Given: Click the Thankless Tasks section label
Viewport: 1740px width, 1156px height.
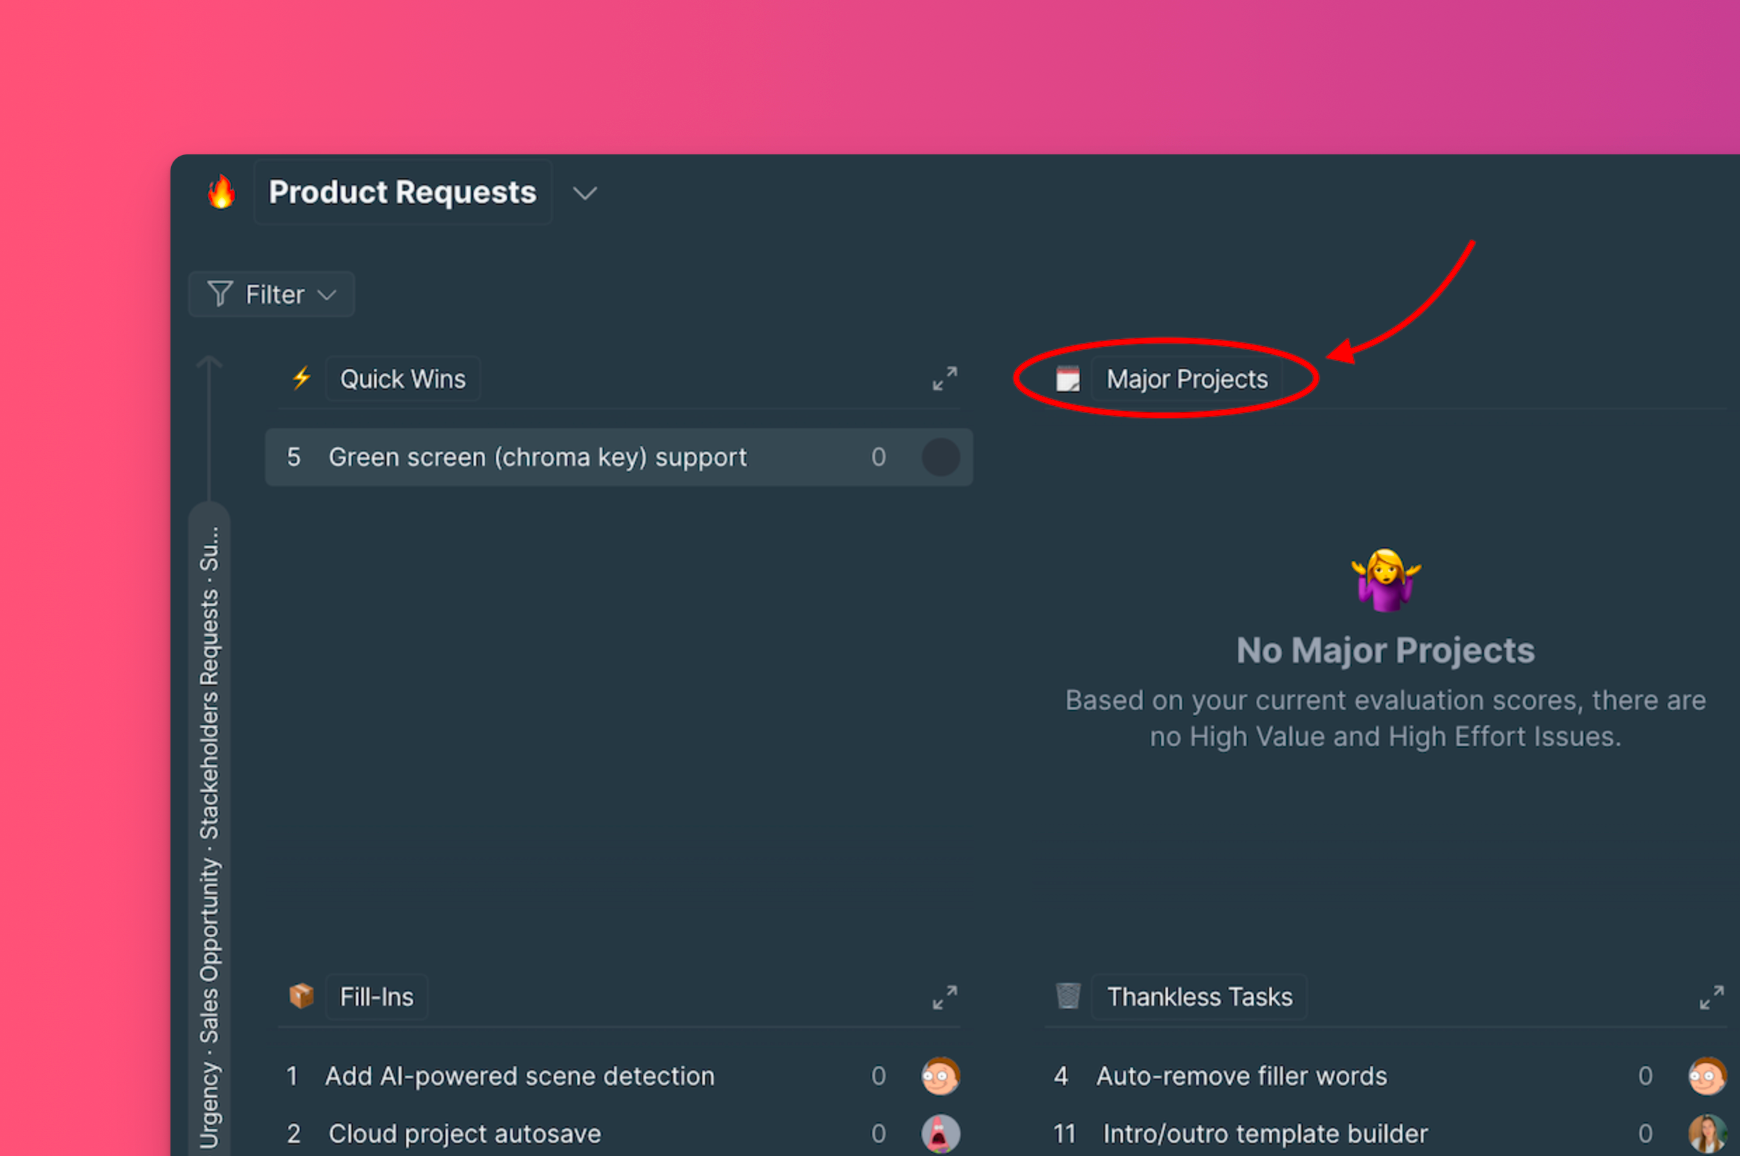Looking at the screenshot, I should (x=1199, y=997).
